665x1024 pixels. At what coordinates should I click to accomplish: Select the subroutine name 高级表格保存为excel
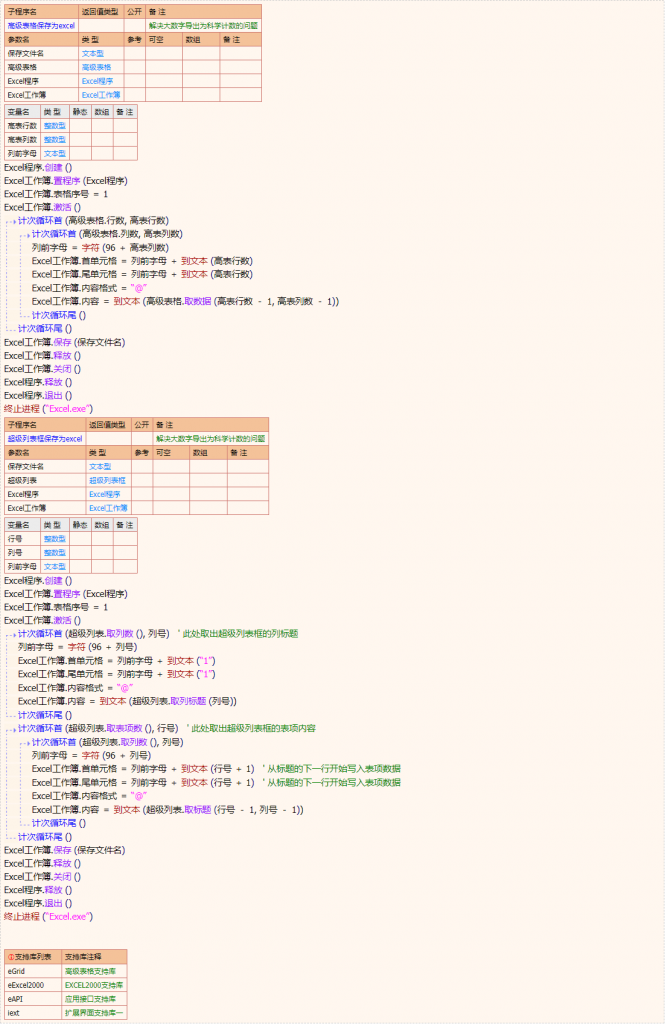click(41, 25)
